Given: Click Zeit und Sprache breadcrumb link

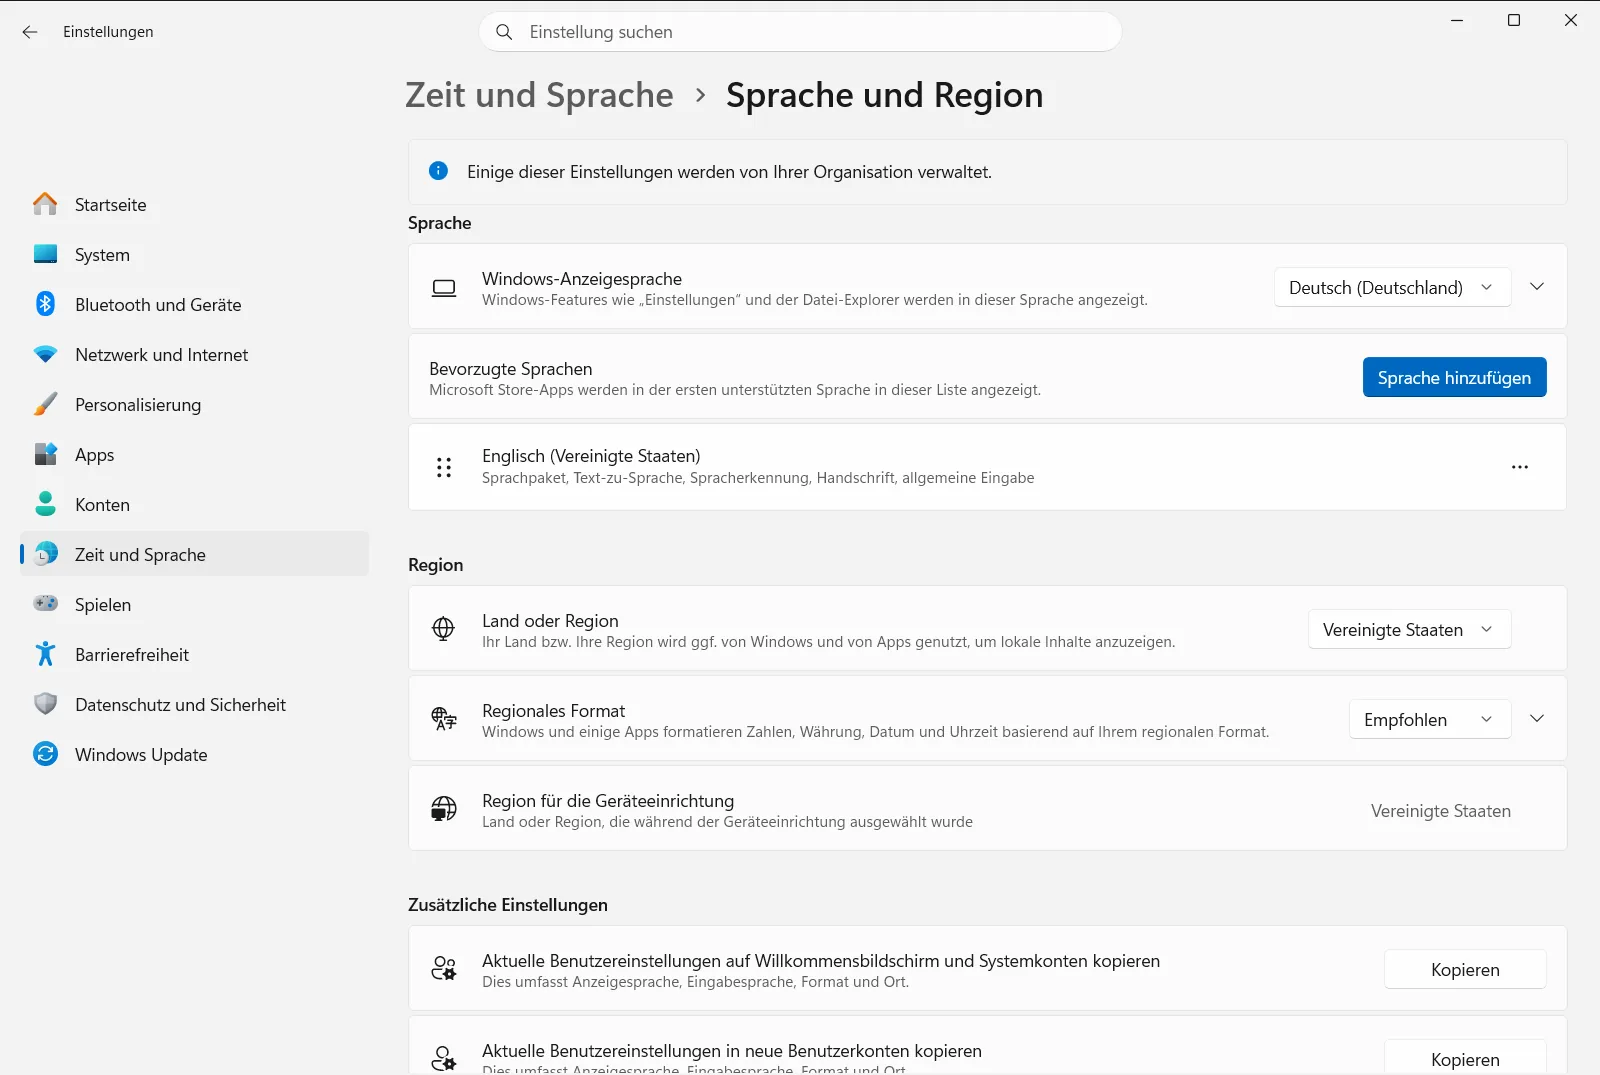Looking at the screenshot, I should (x=539, y=95).
